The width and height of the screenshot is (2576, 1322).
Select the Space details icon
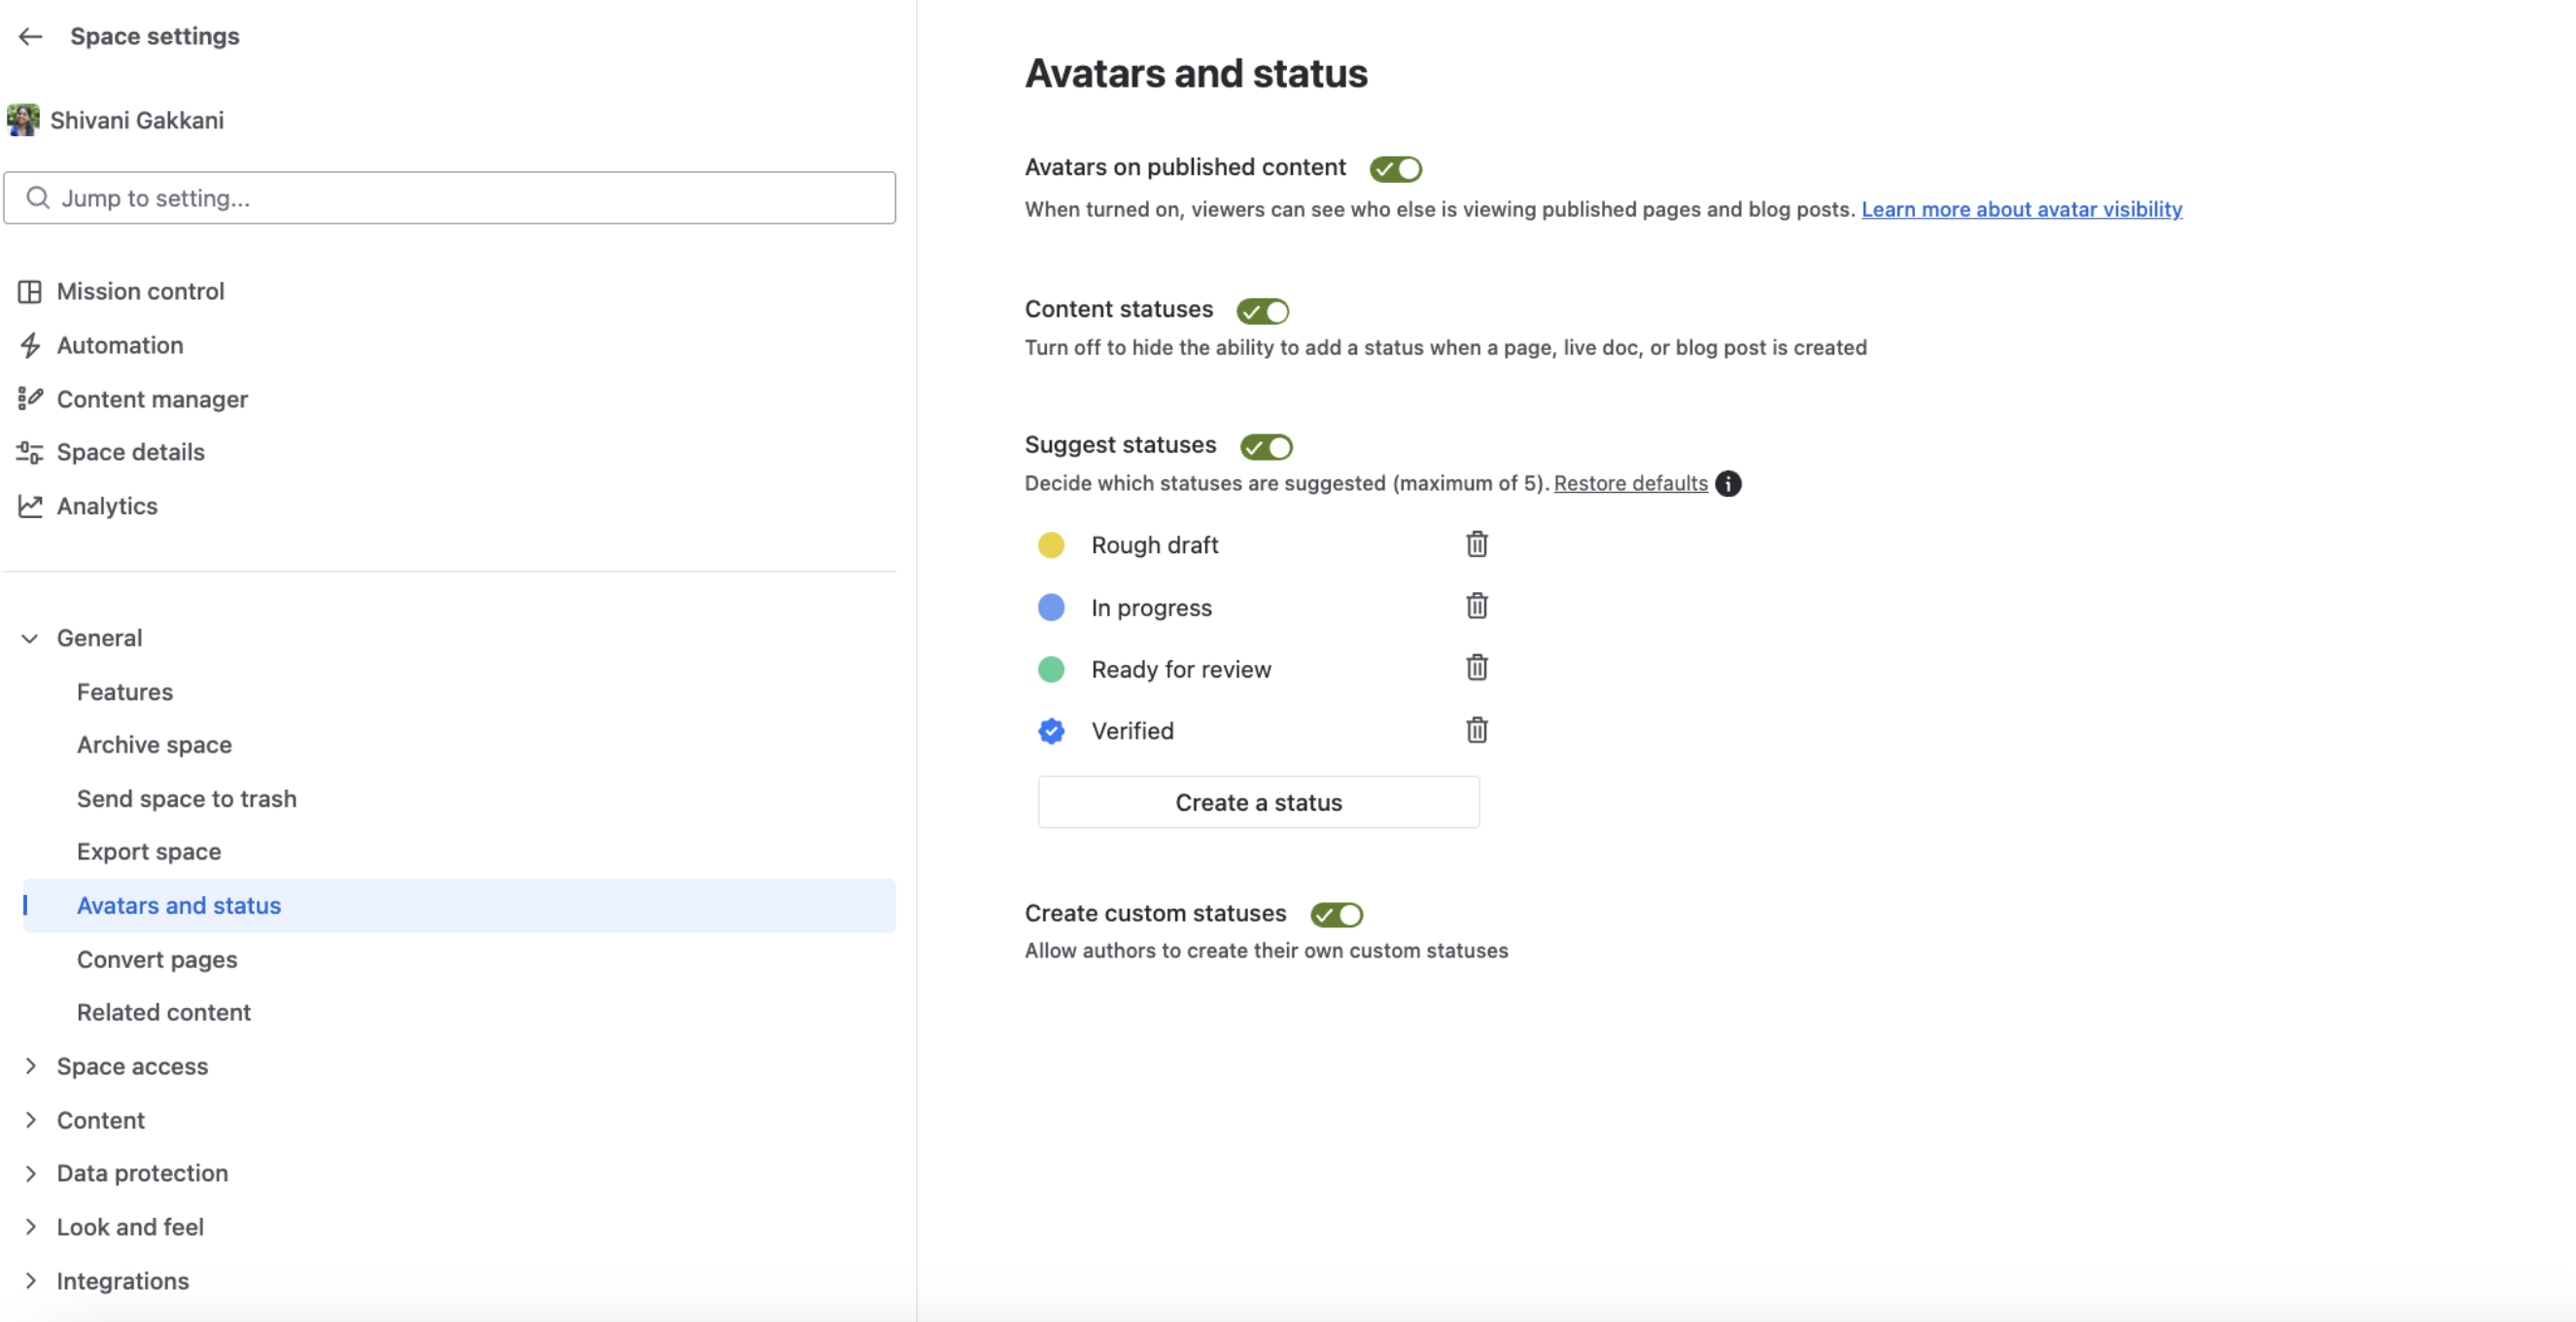[x=30, y=452]
